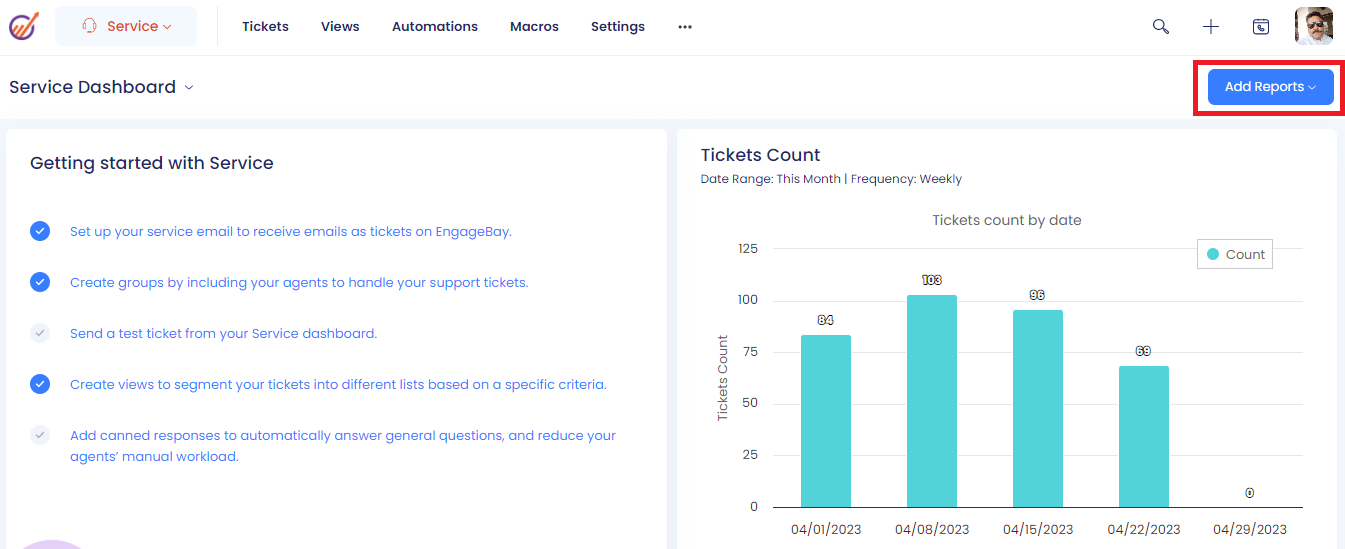Click the headset icon beside Service
Screen dimensions: 1345x549
pyautogui.click(x=90, y=26)
